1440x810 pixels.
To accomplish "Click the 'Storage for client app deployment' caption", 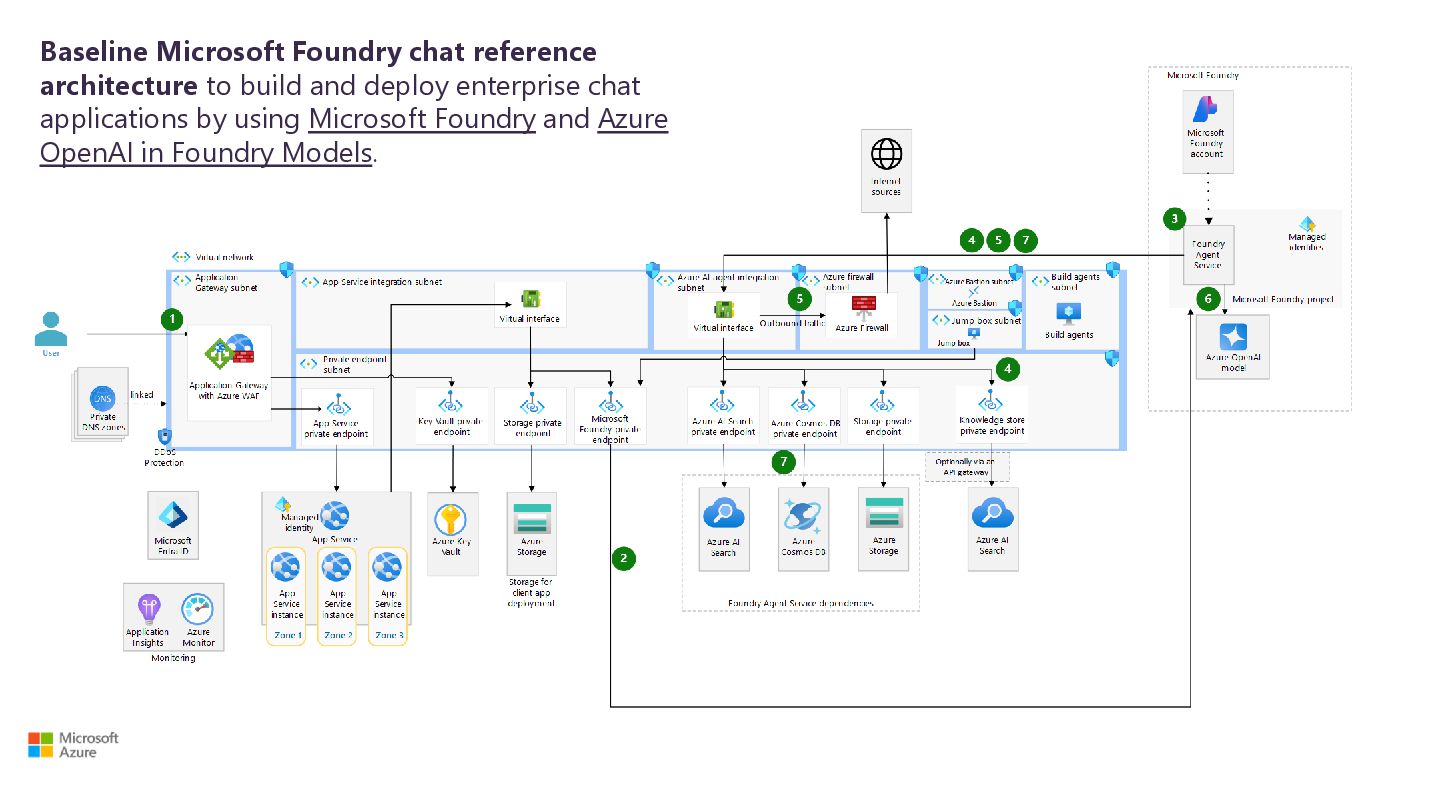I will point(531,592).
